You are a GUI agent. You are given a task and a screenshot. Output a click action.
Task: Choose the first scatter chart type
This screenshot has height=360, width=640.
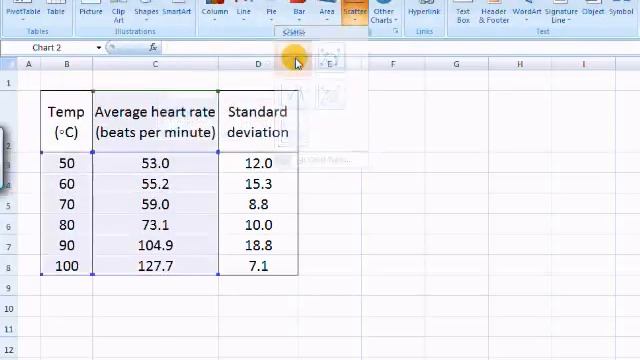(294, 58)
